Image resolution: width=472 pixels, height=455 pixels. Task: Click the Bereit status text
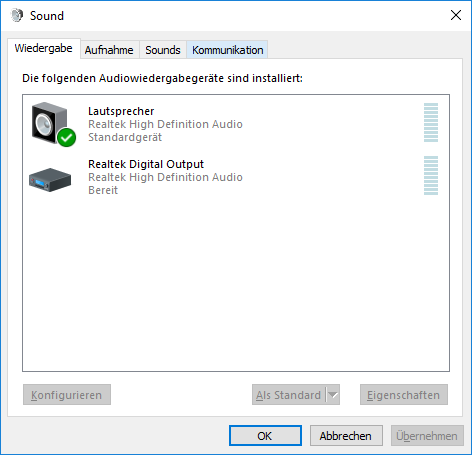coord(103,190)
